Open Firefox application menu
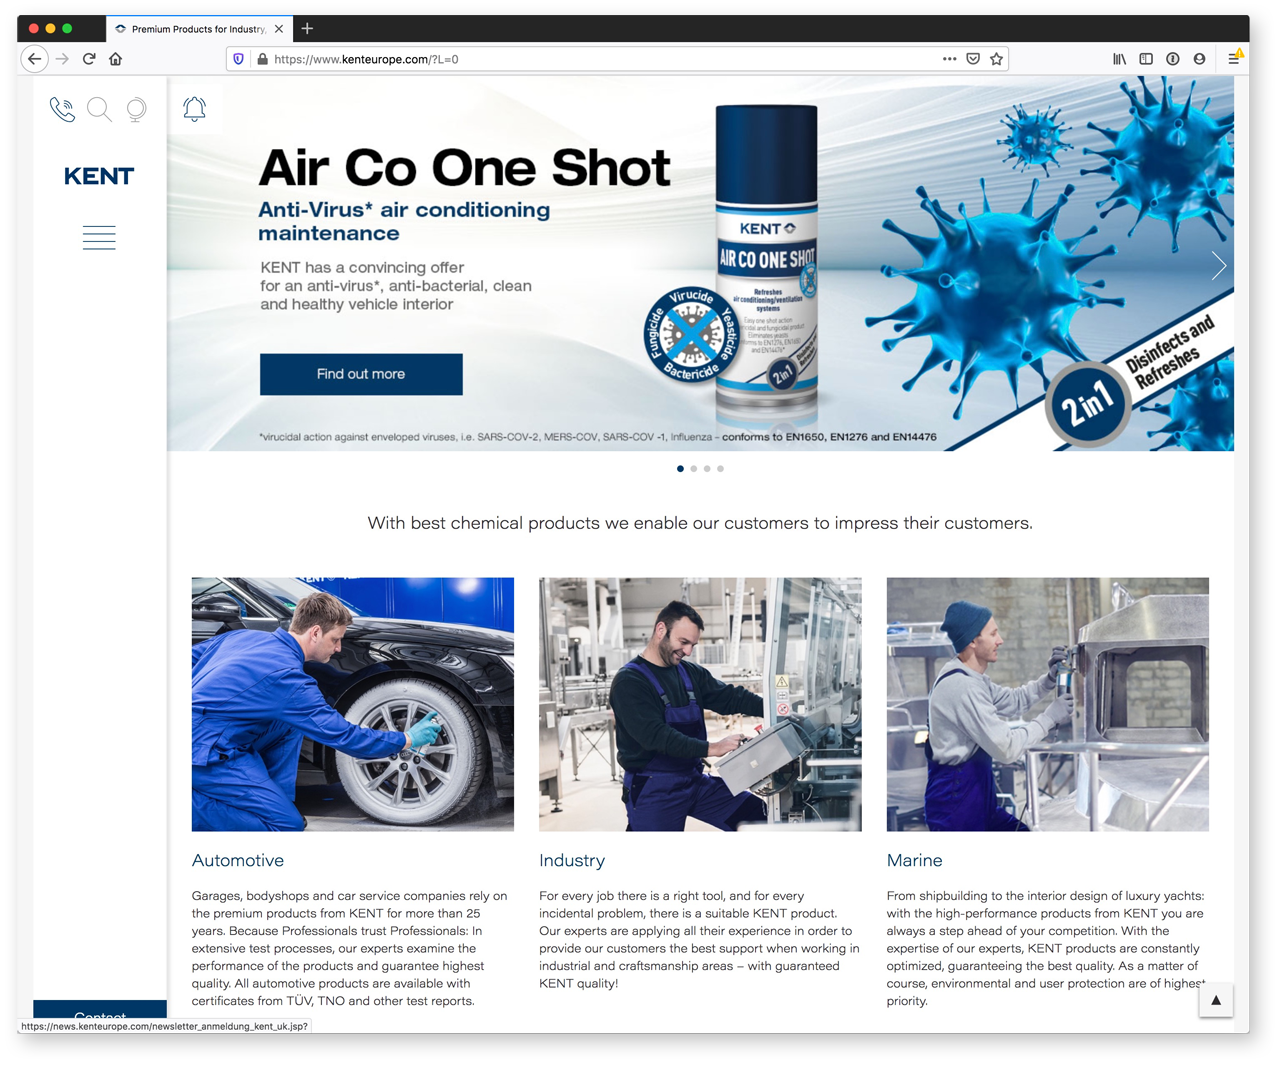Image resolution: width=1280 pixels, height=1068 pixels. point(1234,59)
